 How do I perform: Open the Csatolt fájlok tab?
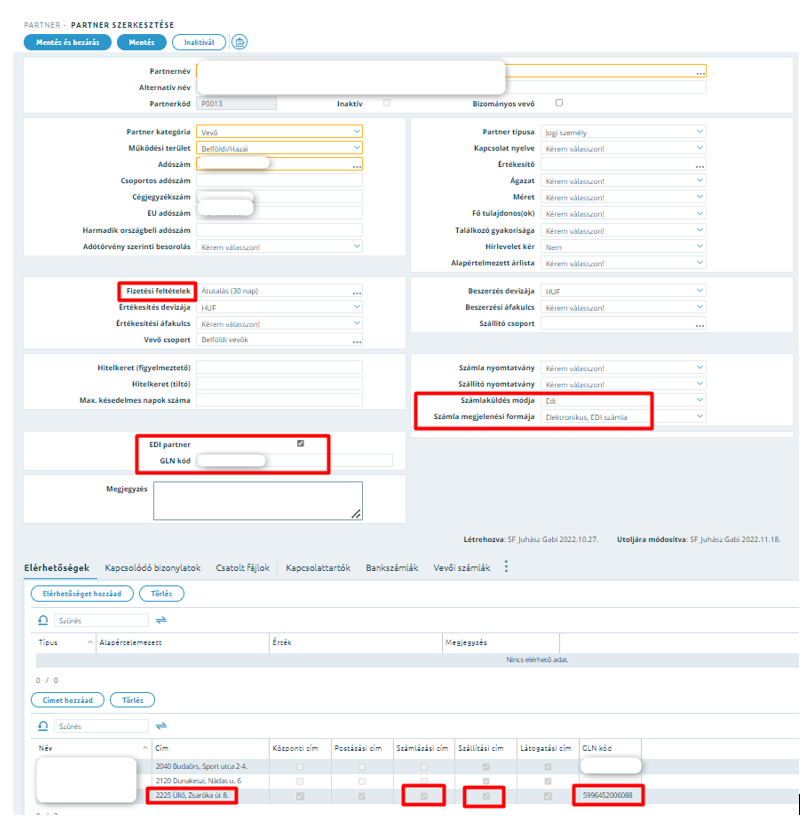click(x=243, y=567)
